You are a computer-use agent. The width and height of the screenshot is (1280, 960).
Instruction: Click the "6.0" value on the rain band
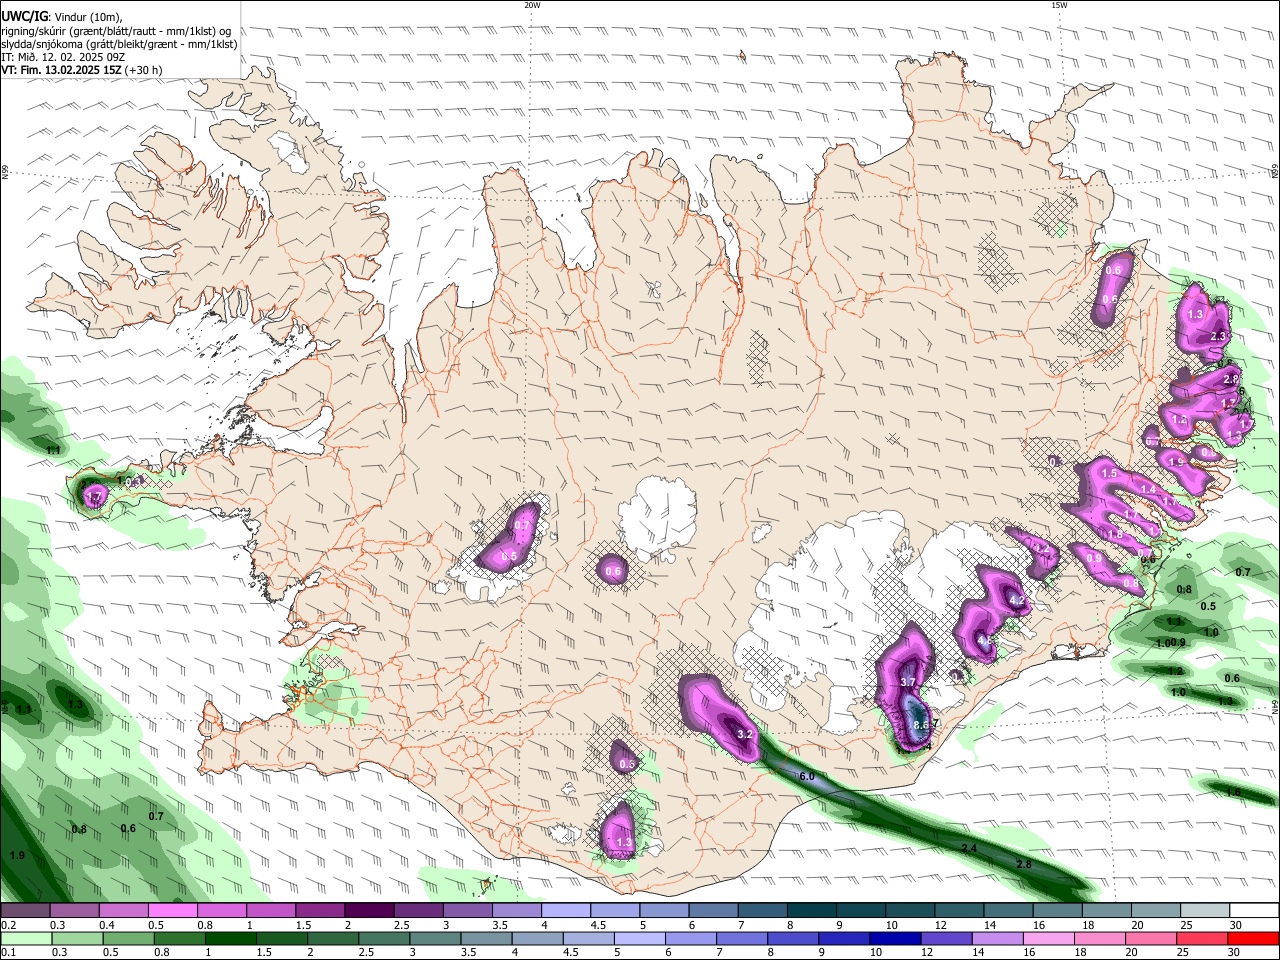coord(808,776)
